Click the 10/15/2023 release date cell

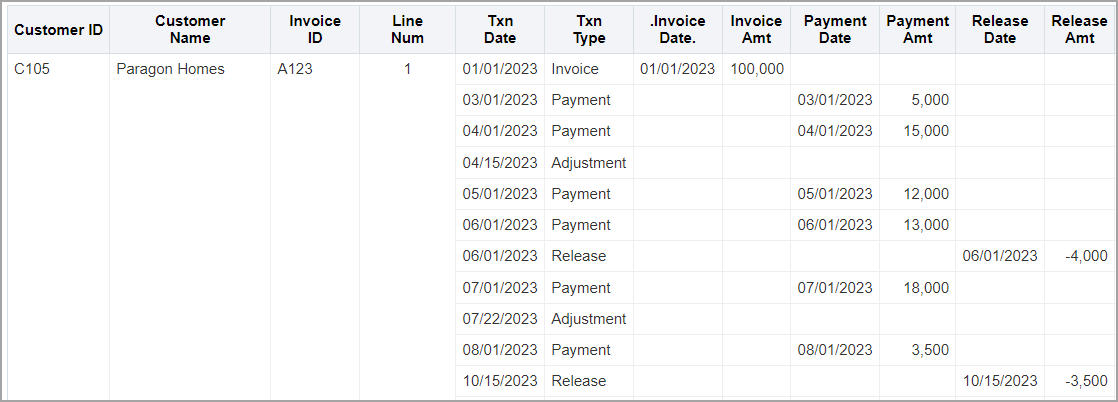click(x=1000, y=381)
